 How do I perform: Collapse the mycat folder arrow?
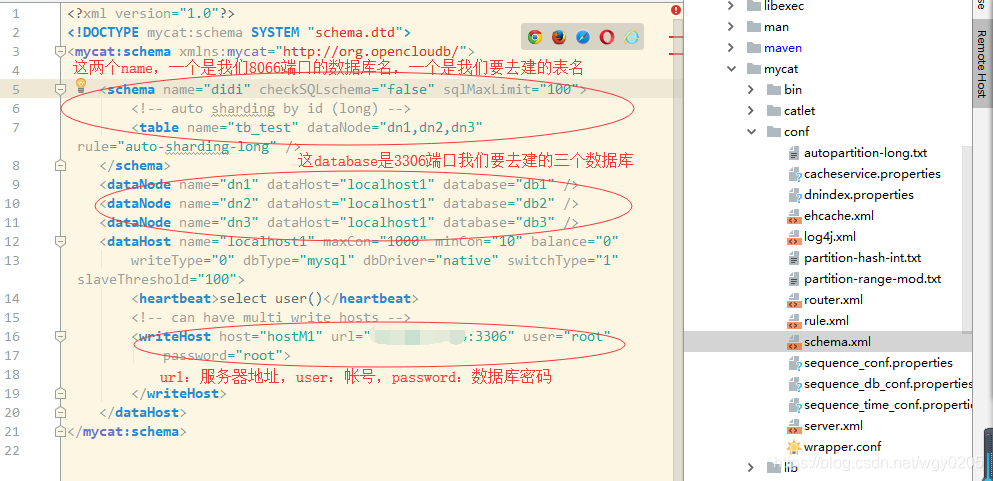[731, 68]
